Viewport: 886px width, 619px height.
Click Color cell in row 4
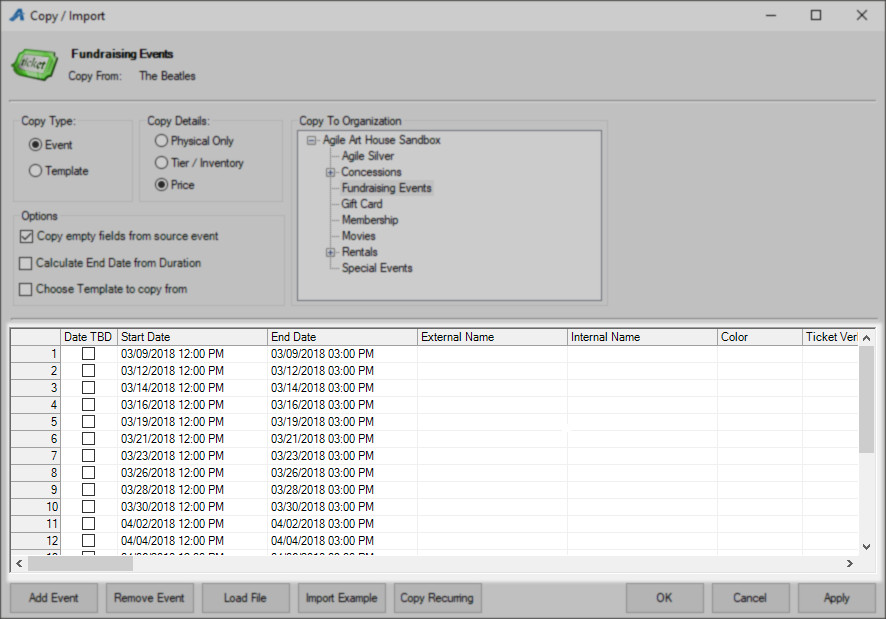pos(759,405)
